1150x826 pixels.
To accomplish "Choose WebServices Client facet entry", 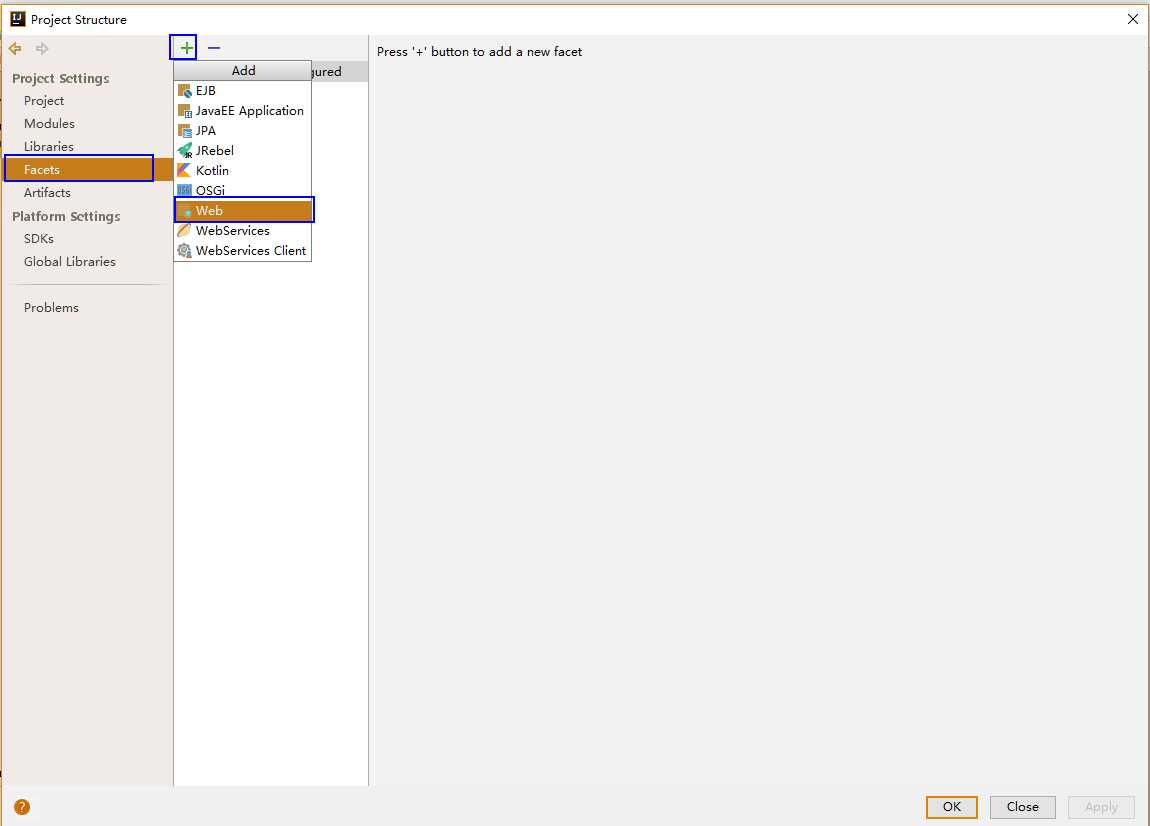I will click(x=243, y=250).
